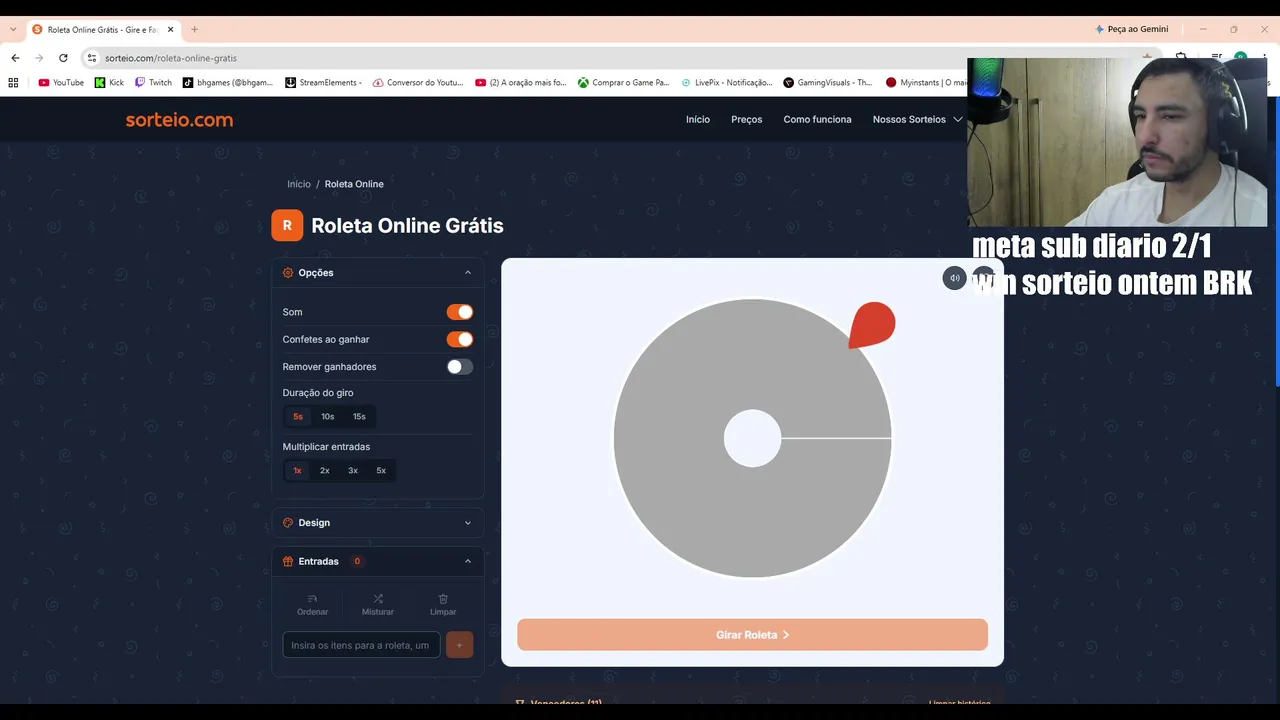Go back with the browser back arrow

15,58
